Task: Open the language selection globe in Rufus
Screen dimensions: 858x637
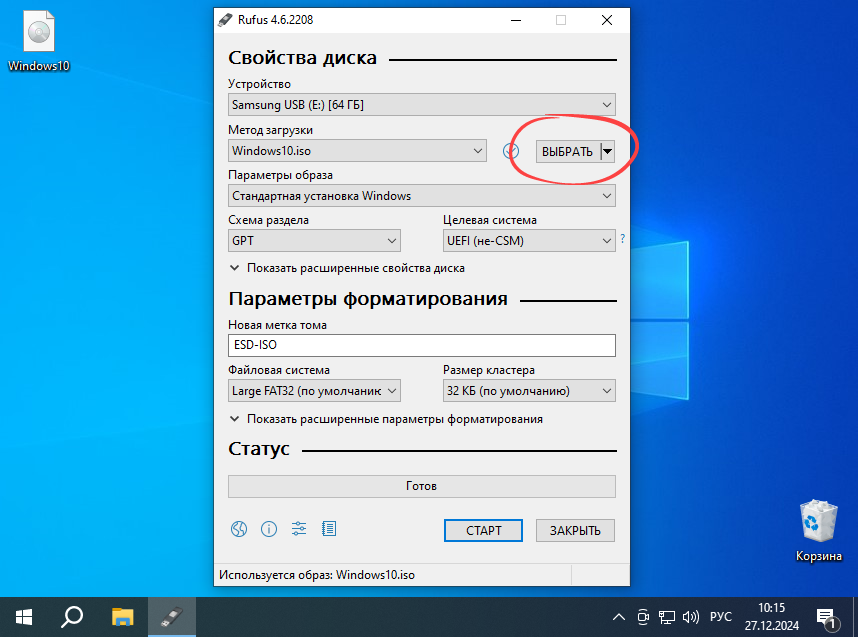Action: click(x=239, y=529)
